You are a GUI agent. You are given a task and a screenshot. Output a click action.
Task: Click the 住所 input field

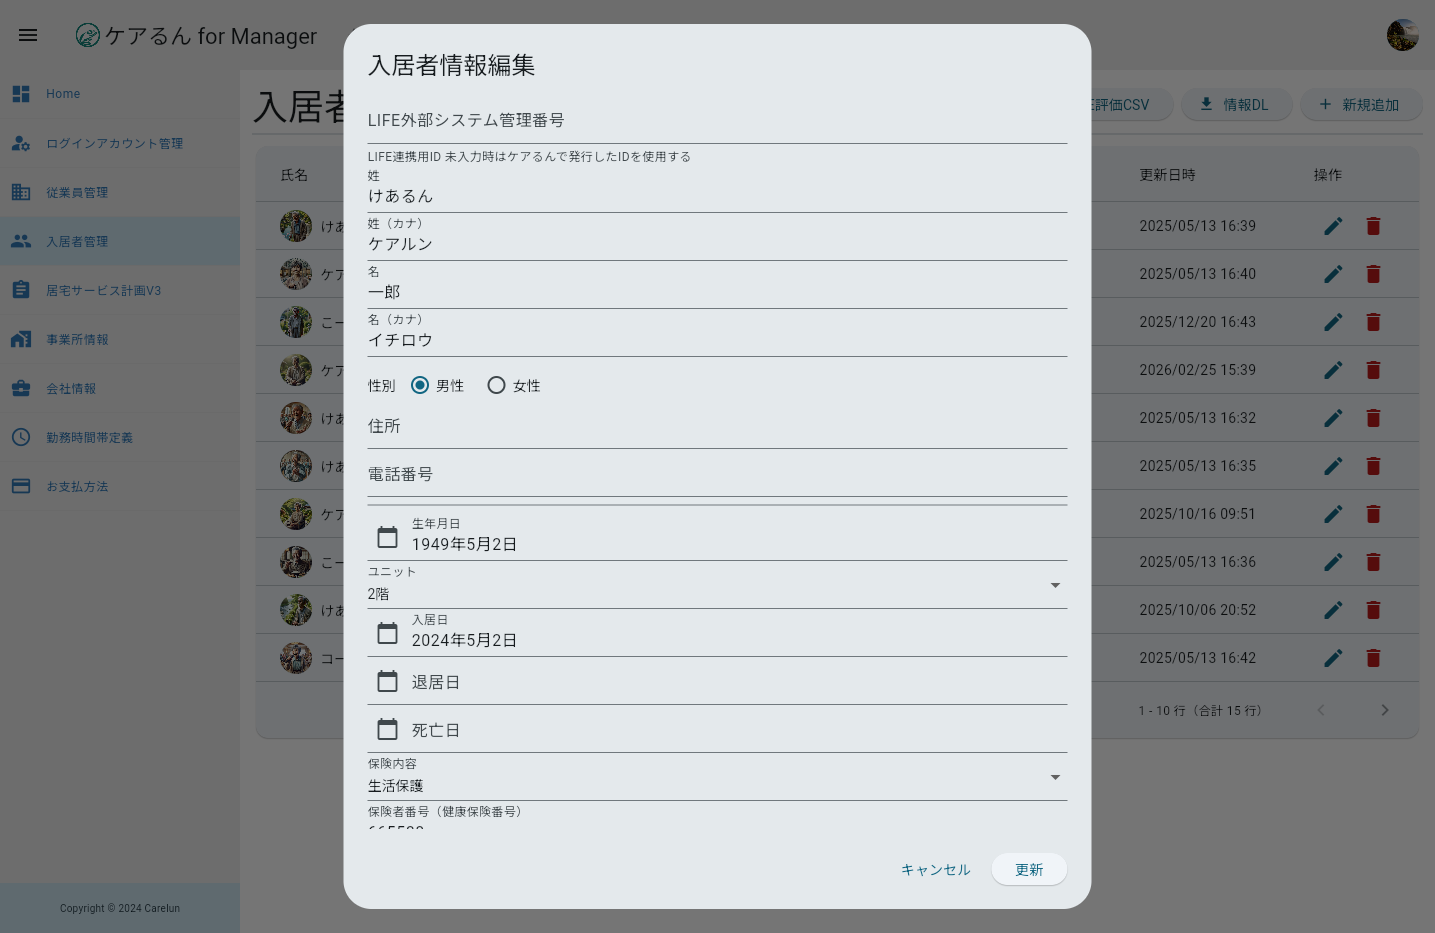[x=717, y=427]
